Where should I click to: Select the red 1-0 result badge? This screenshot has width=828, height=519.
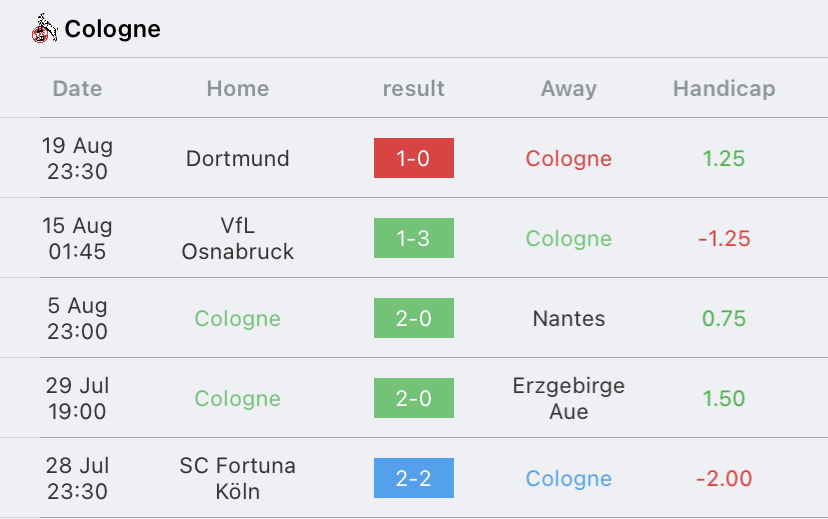click(413, 158)
